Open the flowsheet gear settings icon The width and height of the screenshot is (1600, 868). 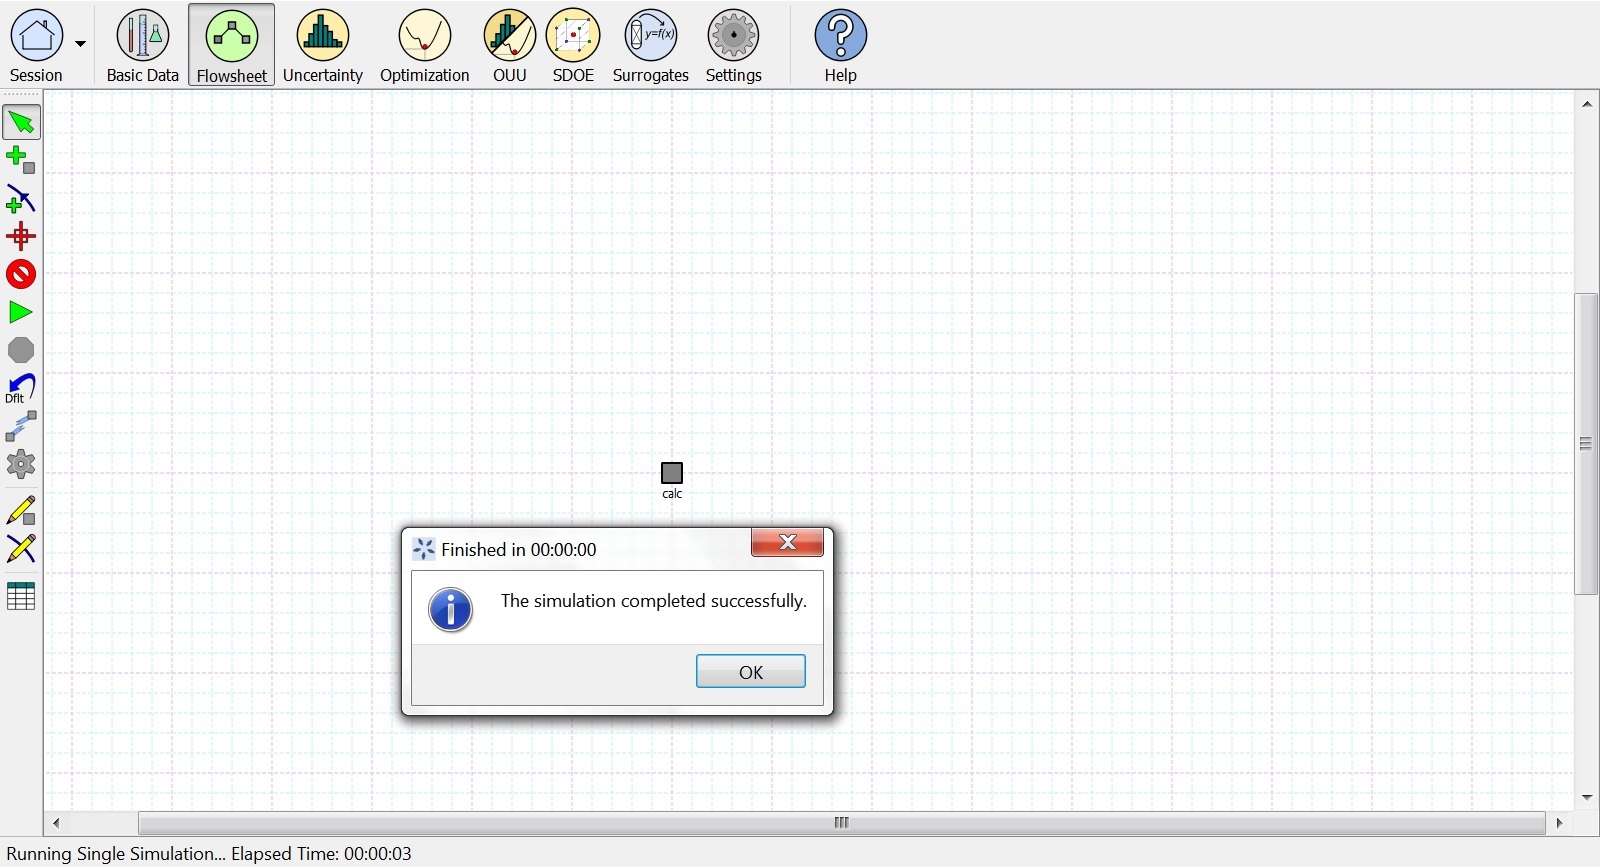coord(21,465)
